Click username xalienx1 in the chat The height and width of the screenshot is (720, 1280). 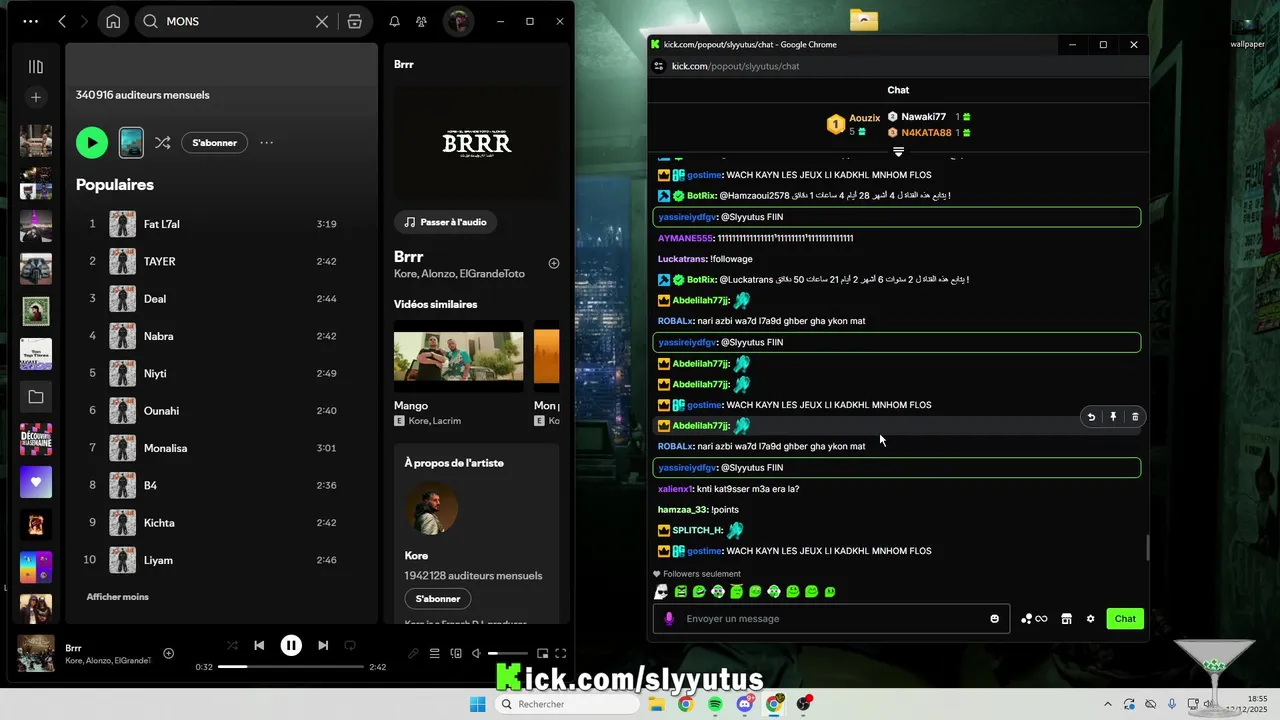(675, 489)
